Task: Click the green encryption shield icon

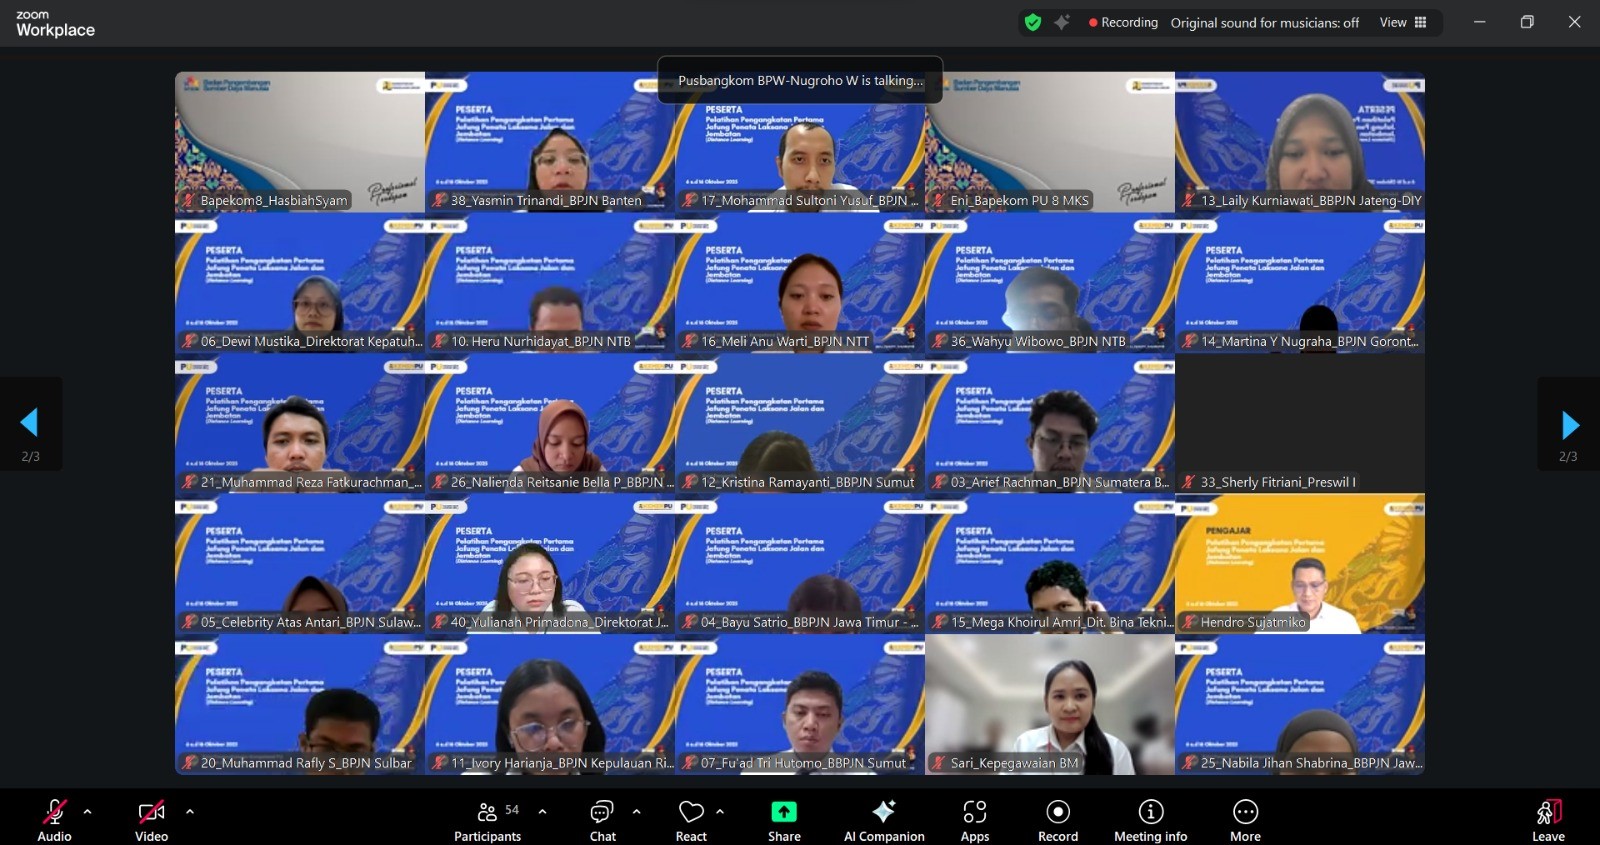Action: 1033,22
